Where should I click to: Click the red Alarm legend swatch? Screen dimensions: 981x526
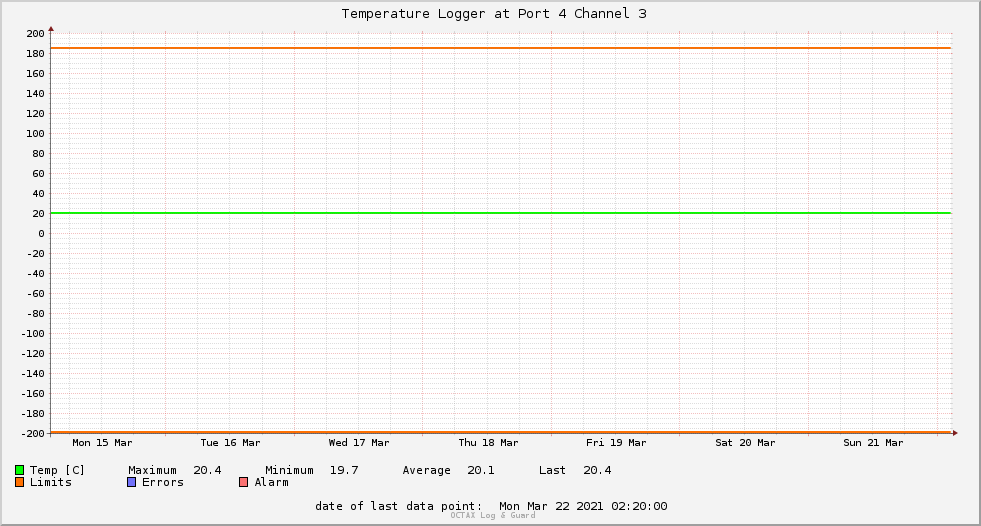243,482
